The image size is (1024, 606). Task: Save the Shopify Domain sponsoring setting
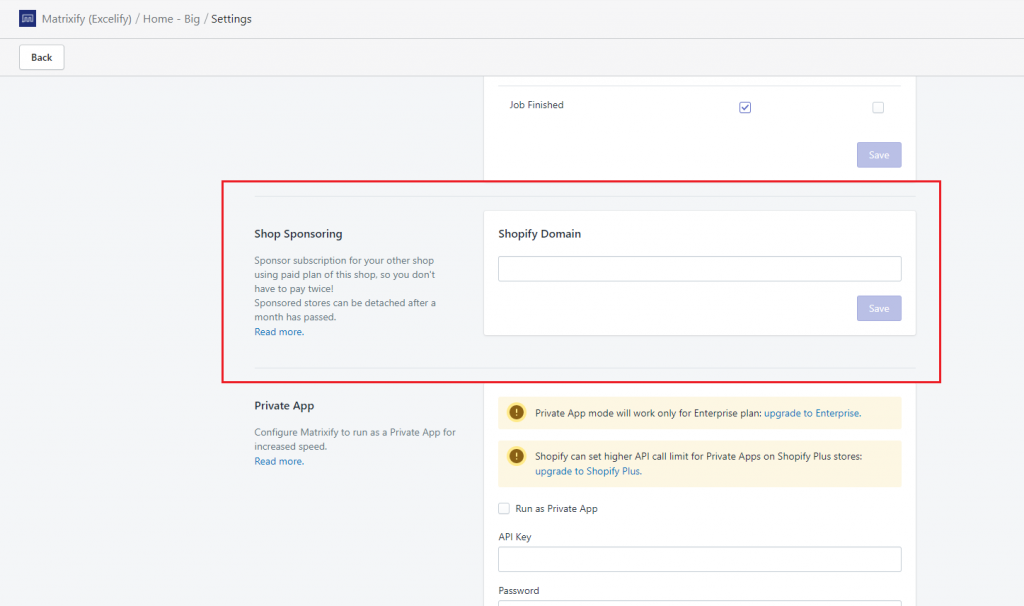[x=879, y=308]
